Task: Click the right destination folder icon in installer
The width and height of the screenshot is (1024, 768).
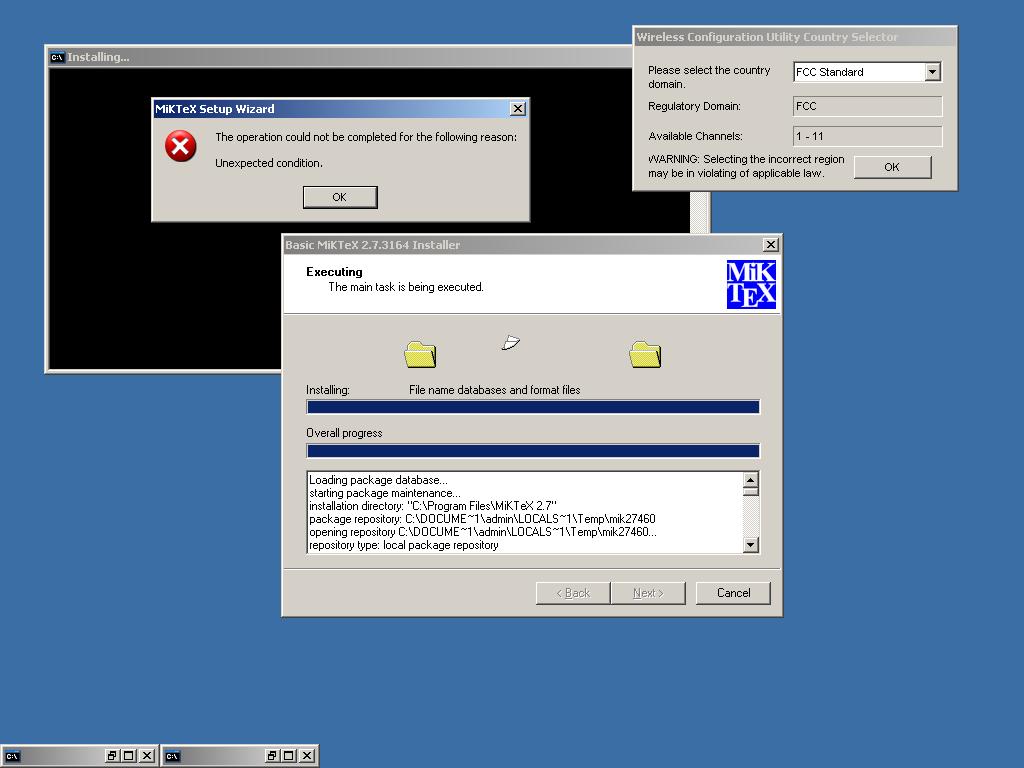Action: coord(645,354)
